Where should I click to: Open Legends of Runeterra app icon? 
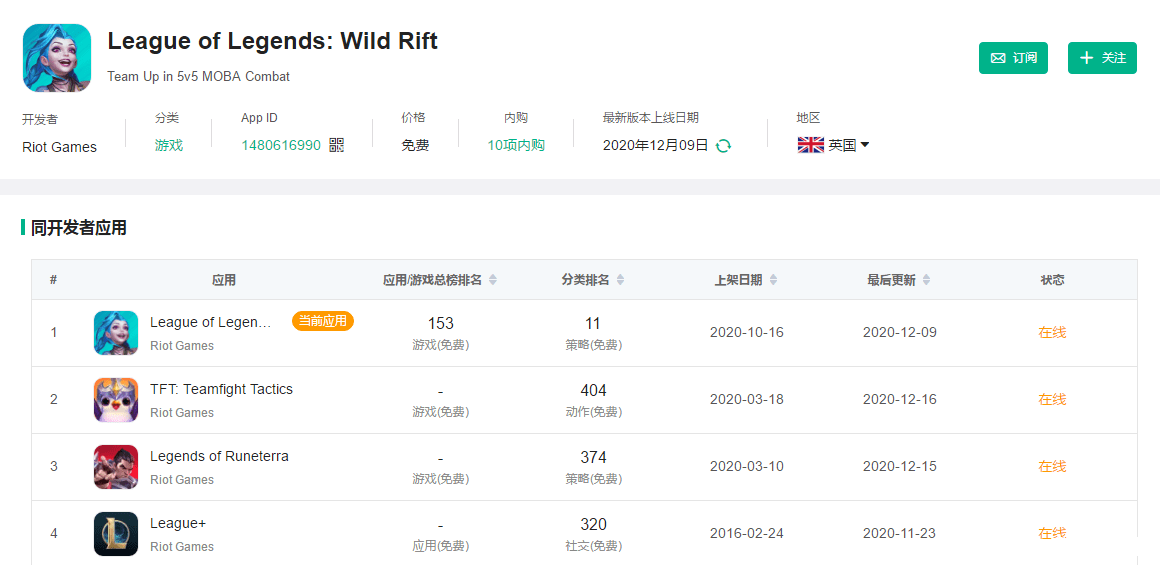pyautogui.click(x=116, y=467)
